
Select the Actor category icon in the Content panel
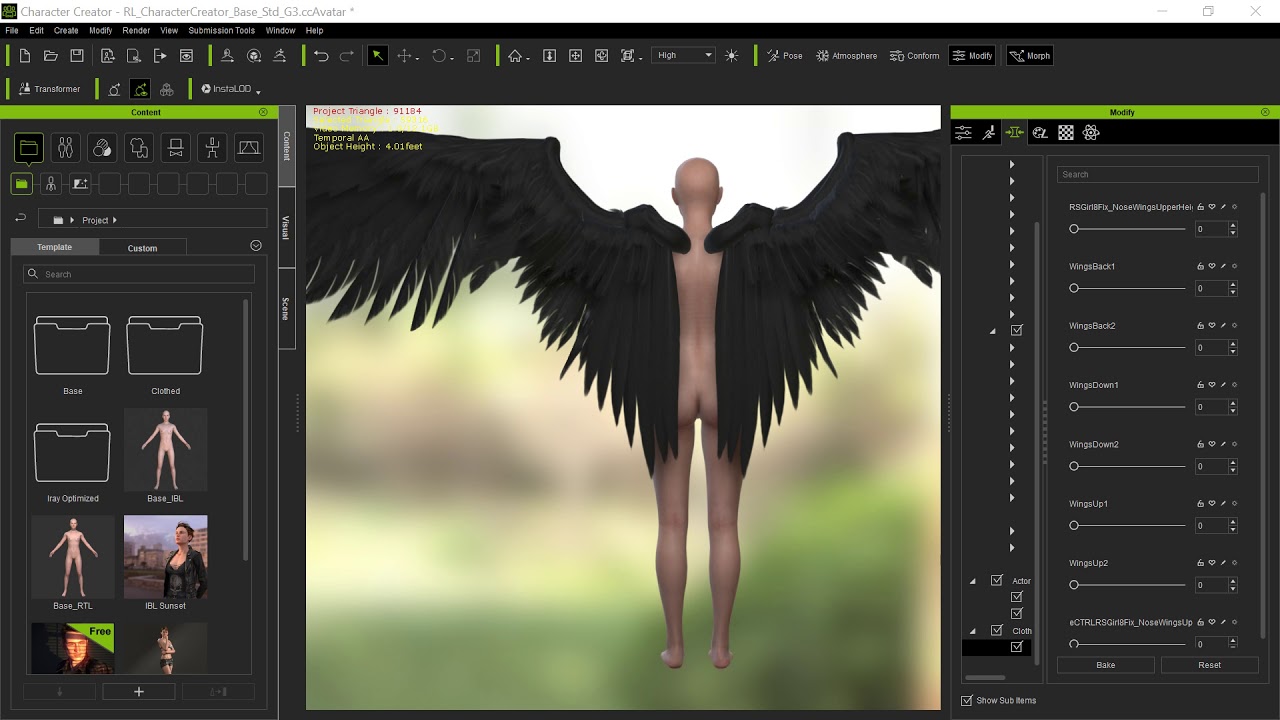pos(65,149)
